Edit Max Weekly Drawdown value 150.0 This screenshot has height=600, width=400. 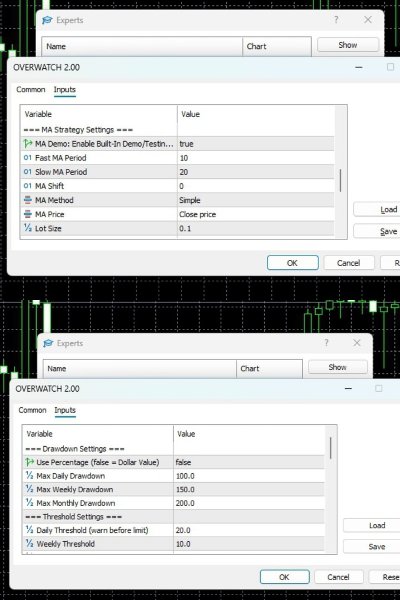[x=249, y=489]
